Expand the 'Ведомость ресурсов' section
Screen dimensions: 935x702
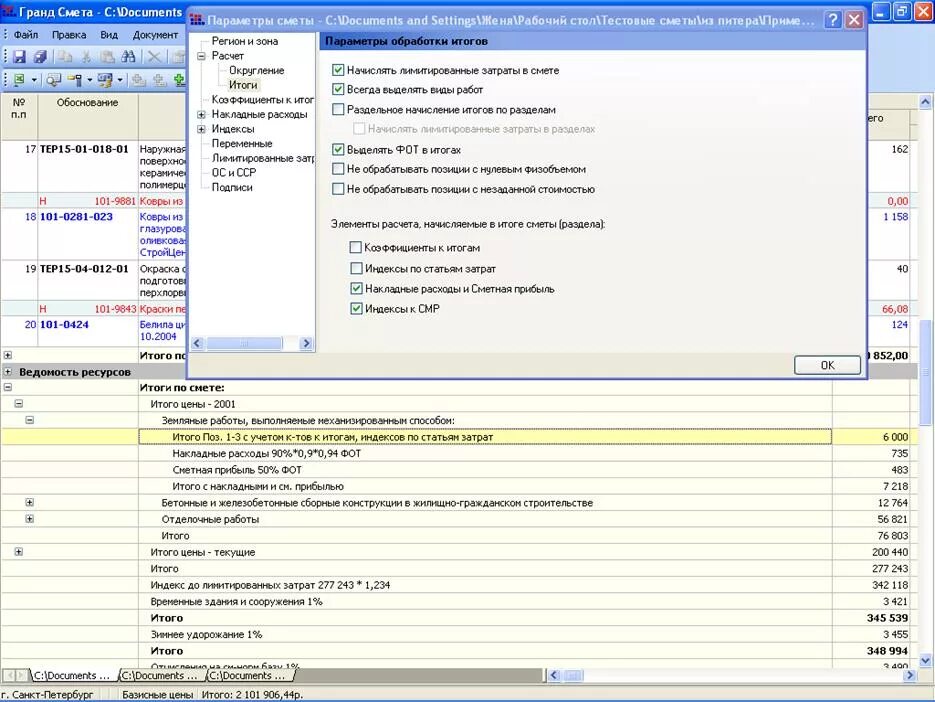click(8, 372)
